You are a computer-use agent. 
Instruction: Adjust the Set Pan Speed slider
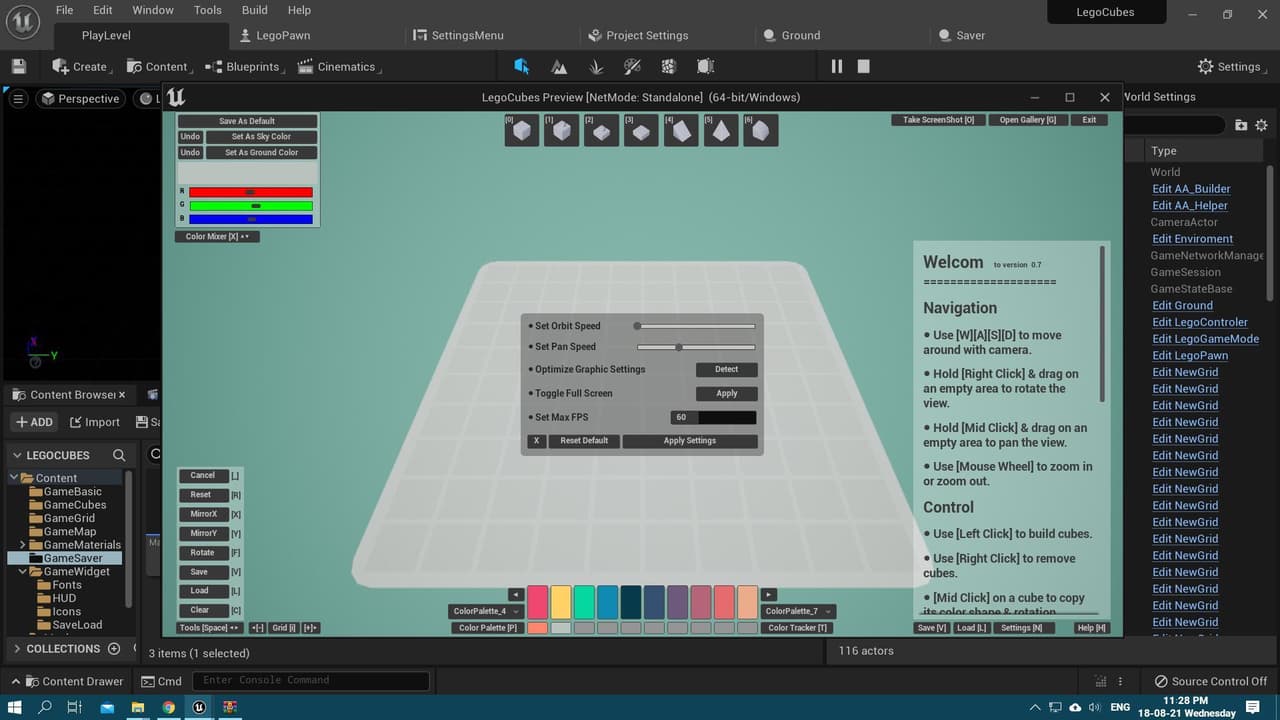click(695, 347)
